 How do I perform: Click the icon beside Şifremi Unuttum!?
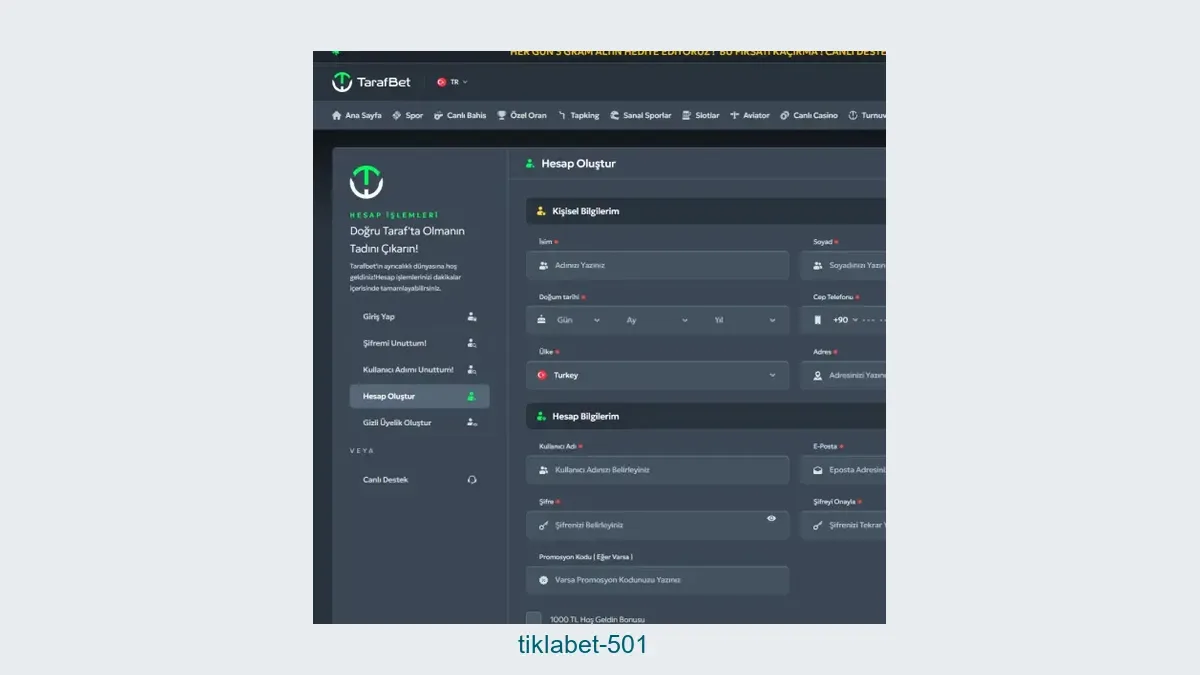click(472, 343)
